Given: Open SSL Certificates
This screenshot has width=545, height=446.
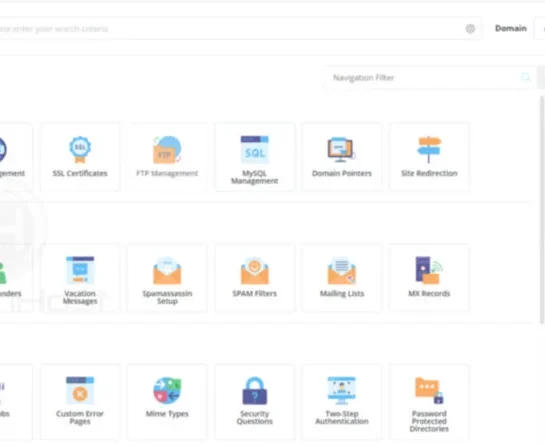Looking at the screenshot, I should (80, 157).
